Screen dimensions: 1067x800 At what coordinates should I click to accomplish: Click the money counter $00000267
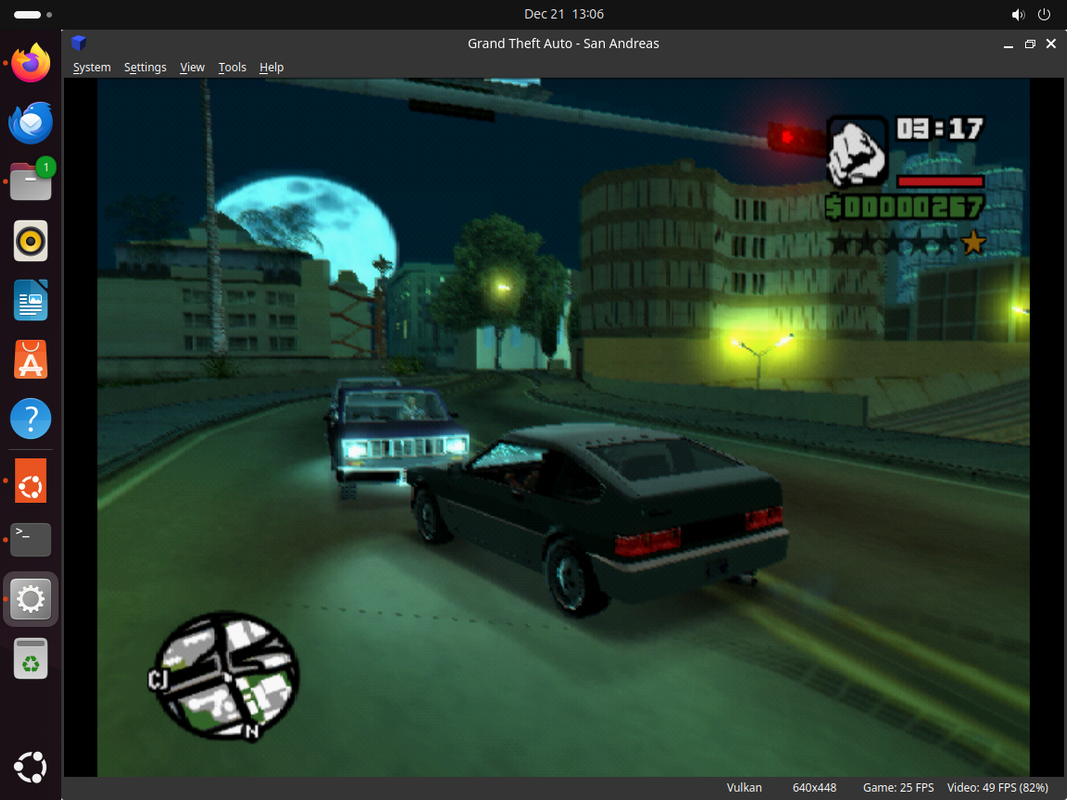904,207
